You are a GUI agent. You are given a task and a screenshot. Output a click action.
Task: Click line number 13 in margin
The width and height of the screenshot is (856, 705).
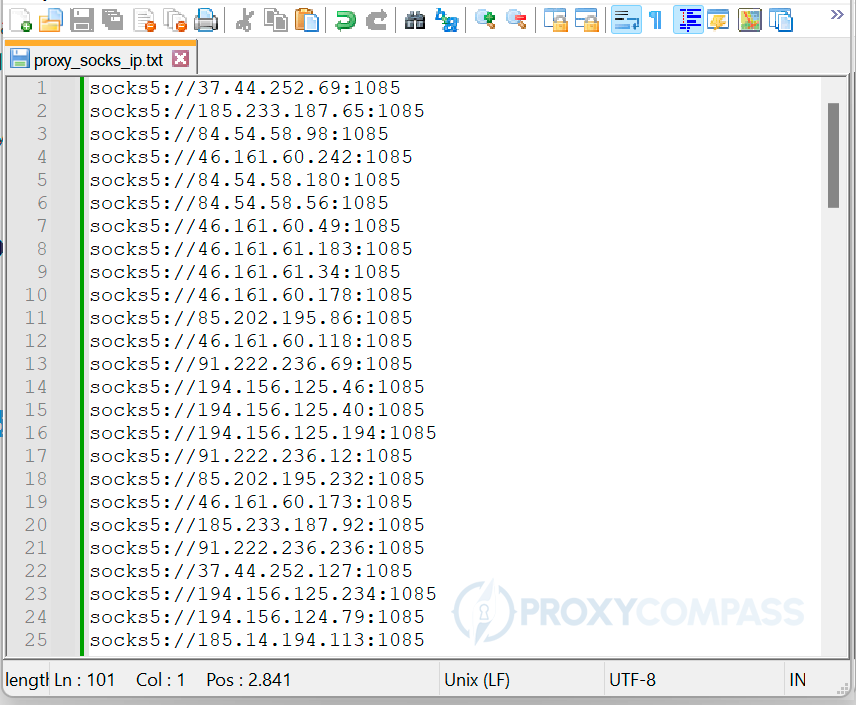pyautogui.click(x=36, y=364)
